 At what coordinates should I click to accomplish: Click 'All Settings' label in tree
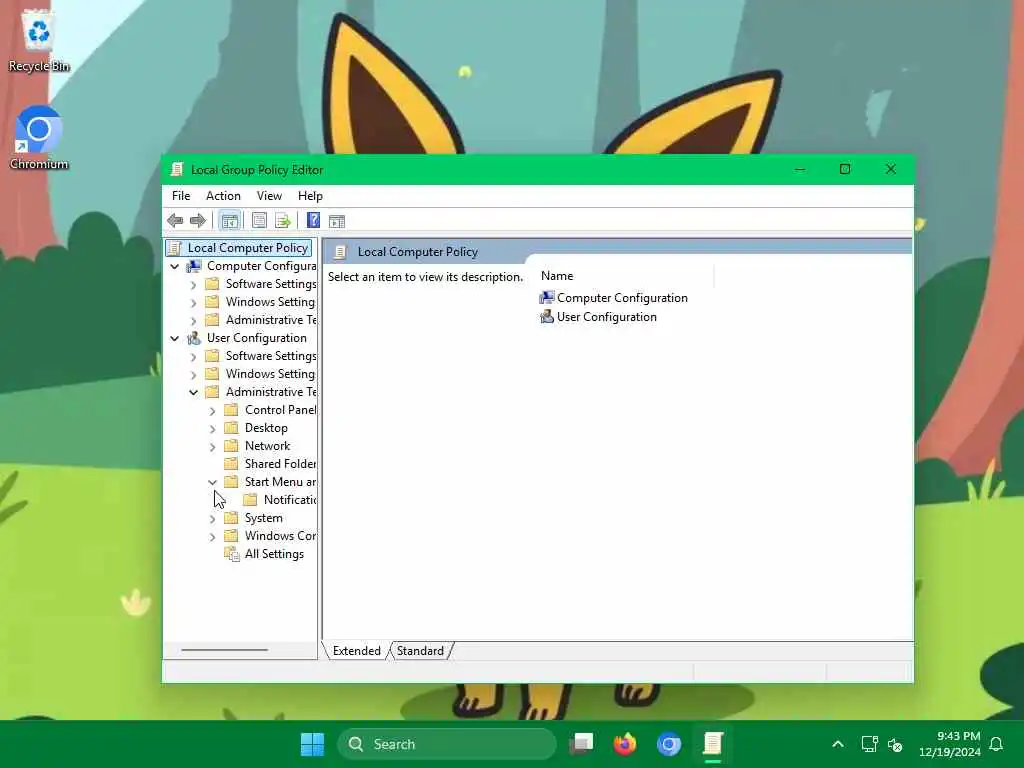[x=274, y=554]
